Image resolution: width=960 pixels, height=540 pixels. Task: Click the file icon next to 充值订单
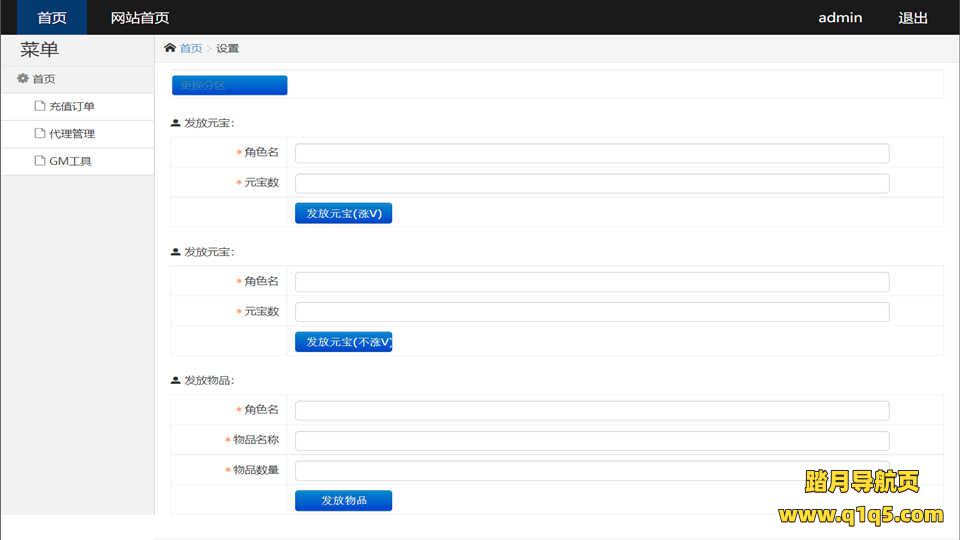tap(40, 106)
